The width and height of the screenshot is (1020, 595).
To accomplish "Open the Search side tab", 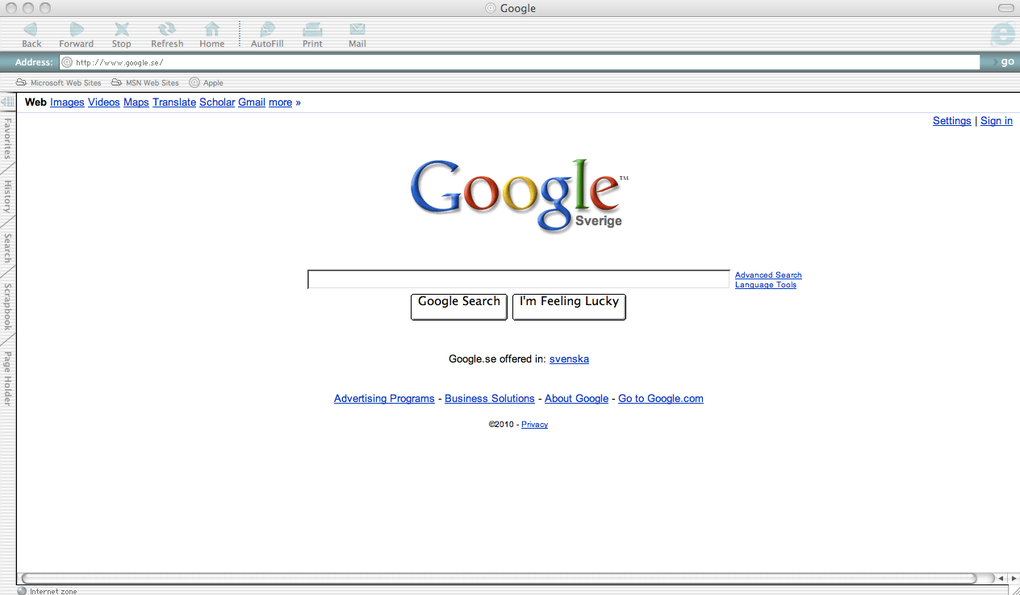I will tap(7, 248).
